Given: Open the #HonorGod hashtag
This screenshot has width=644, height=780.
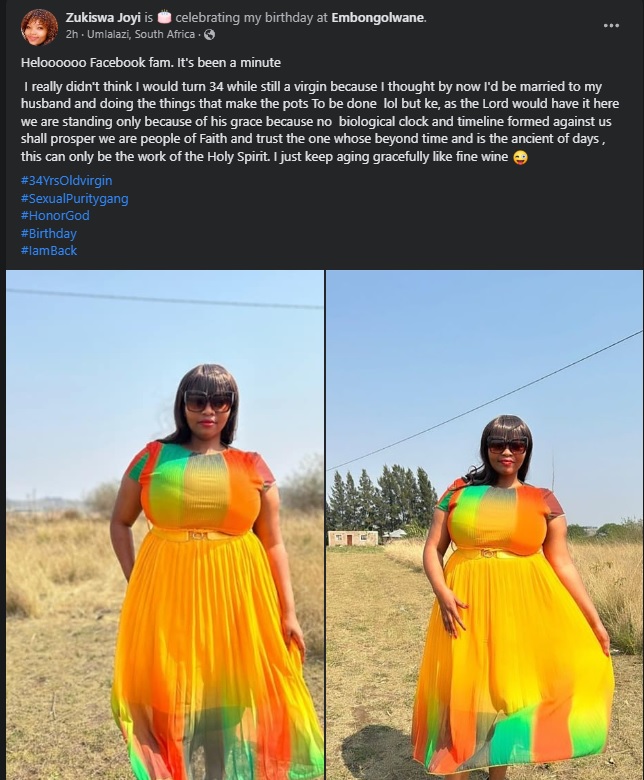Looking at the screenshot, I should 55,215.
